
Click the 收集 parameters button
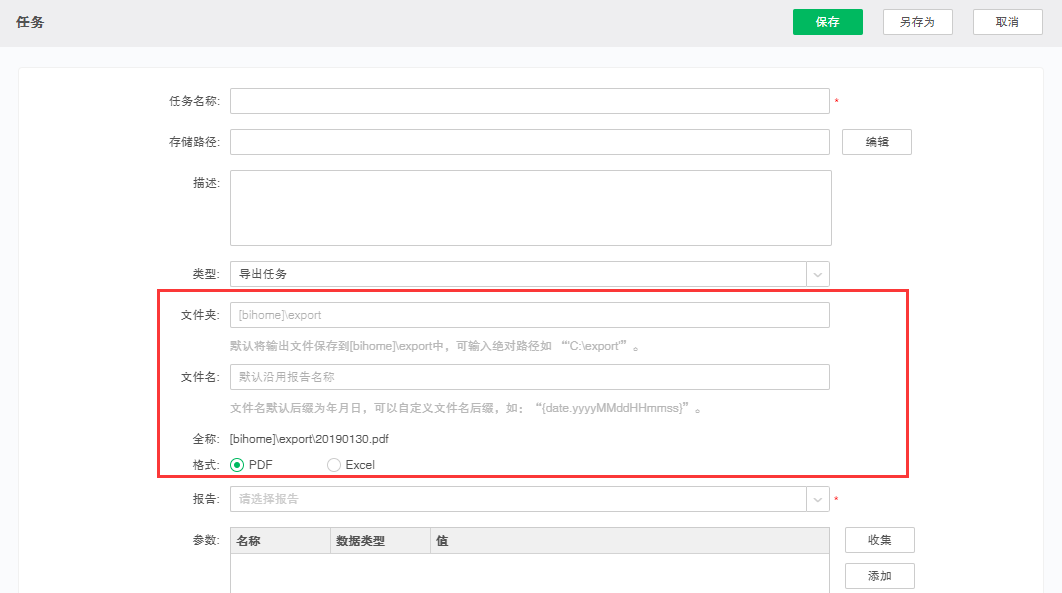coord(879,540)
